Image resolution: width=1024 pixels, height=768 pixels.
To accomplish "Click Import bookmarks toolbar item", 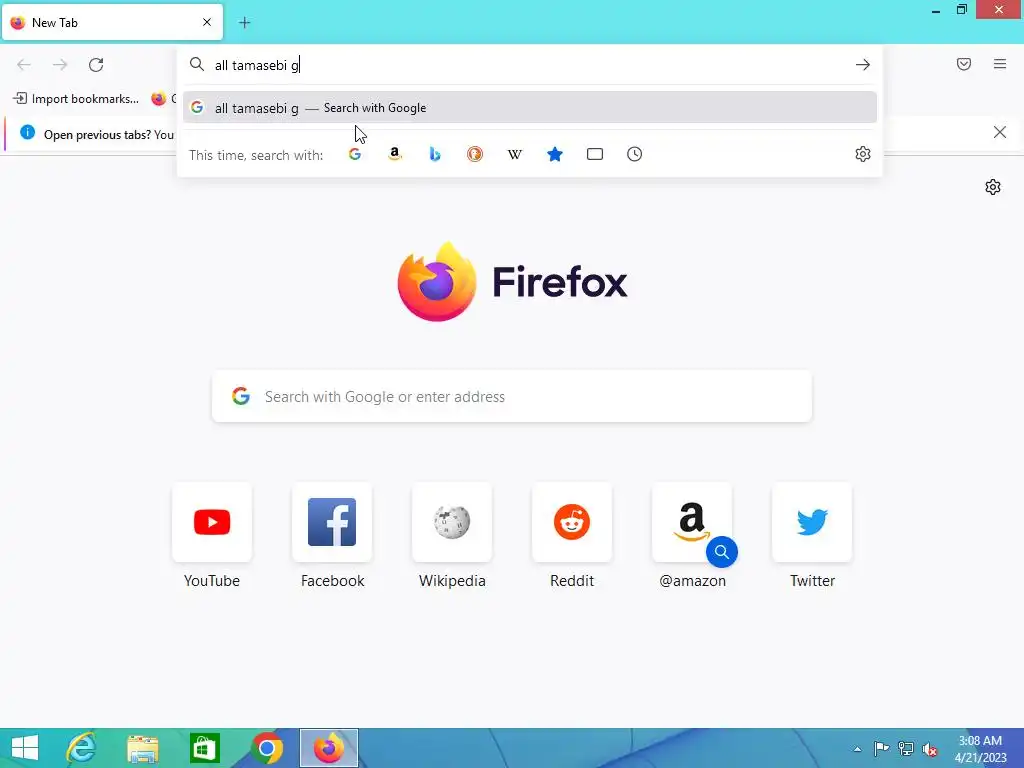I will (x=76, y=99).
